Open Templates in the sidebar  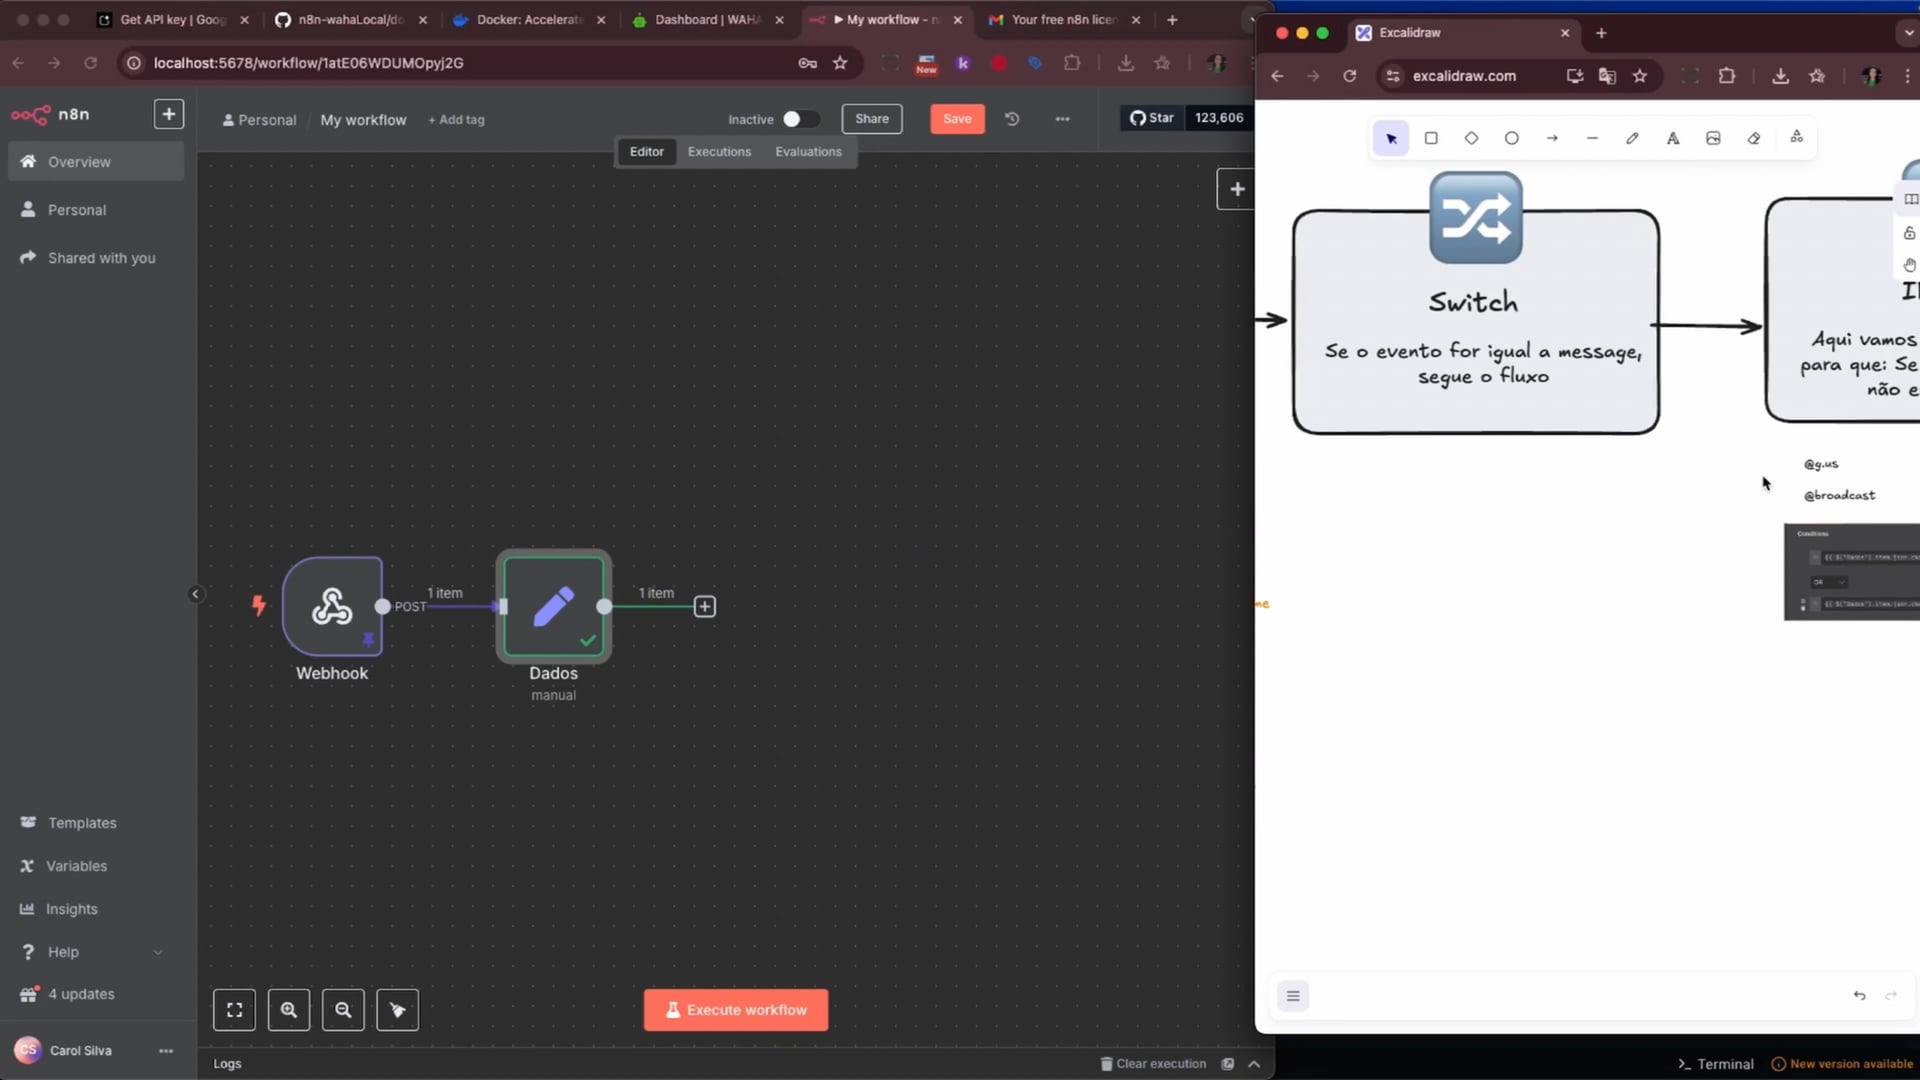point(82,823)
